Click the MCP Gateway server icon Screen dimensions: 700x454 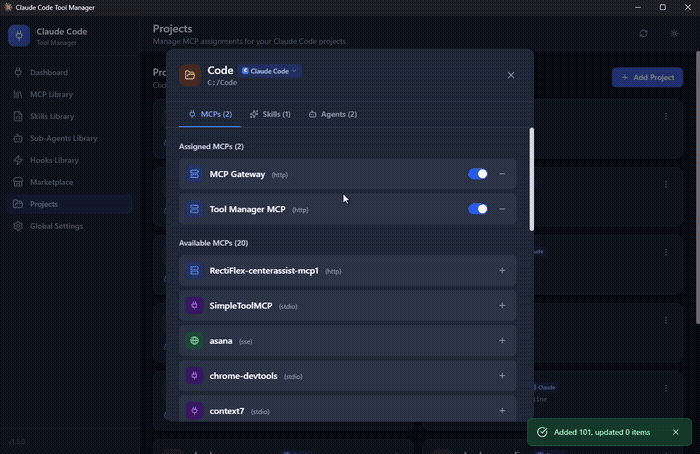point(194,174)
